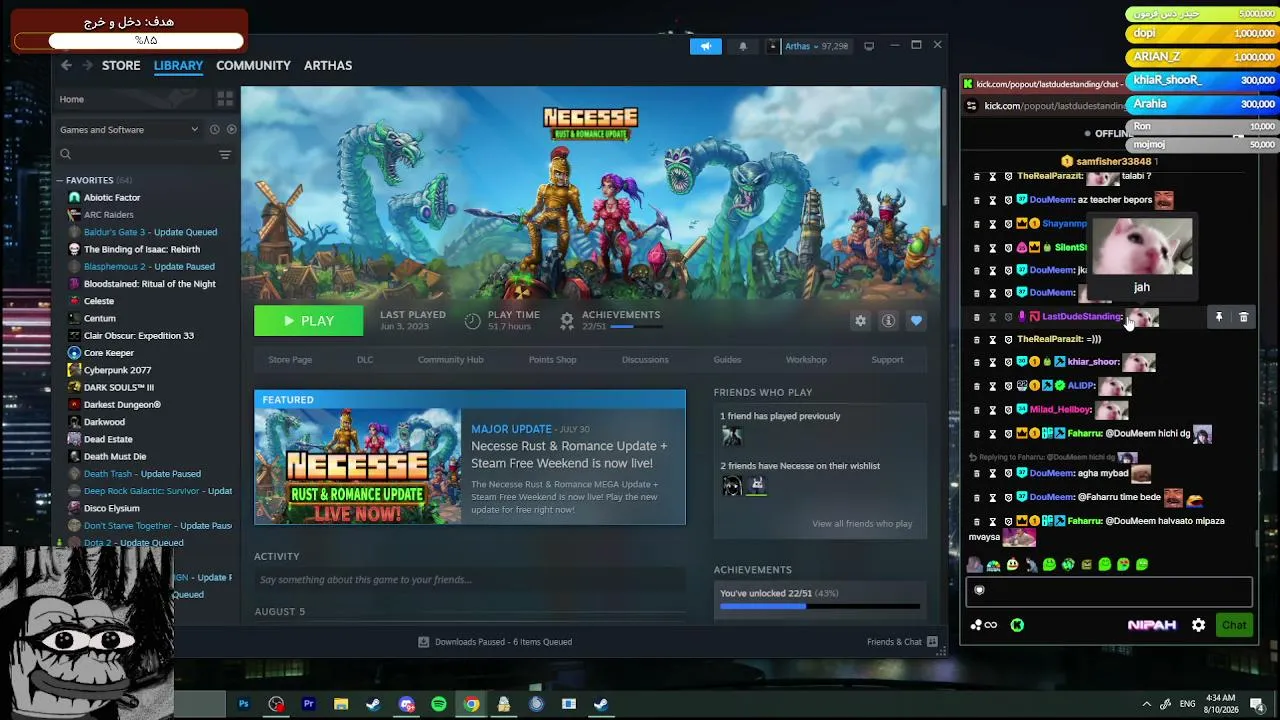Switch Steam to Big Picture mode icon

coord(869,46)
